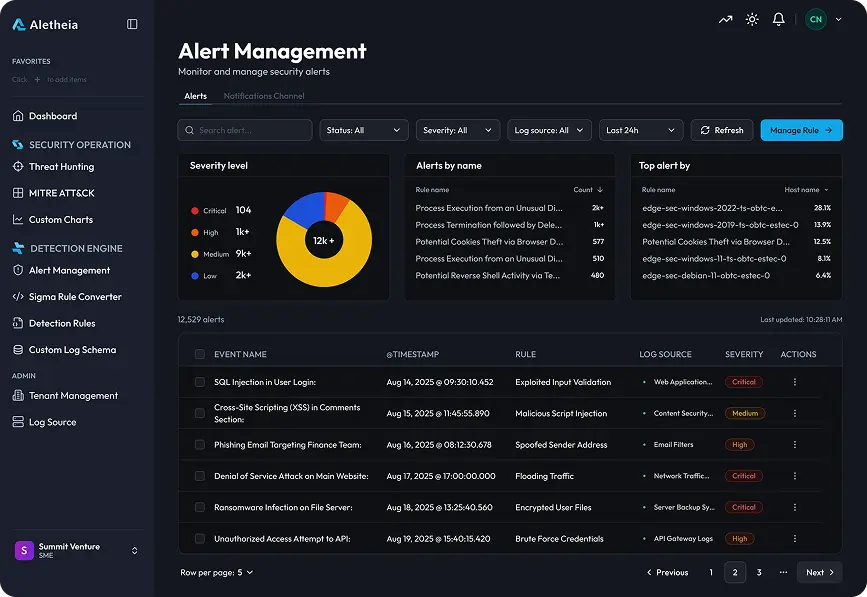The image size is (867, 597).
Task: Open the Status: All dropdown
Action: 364,130
